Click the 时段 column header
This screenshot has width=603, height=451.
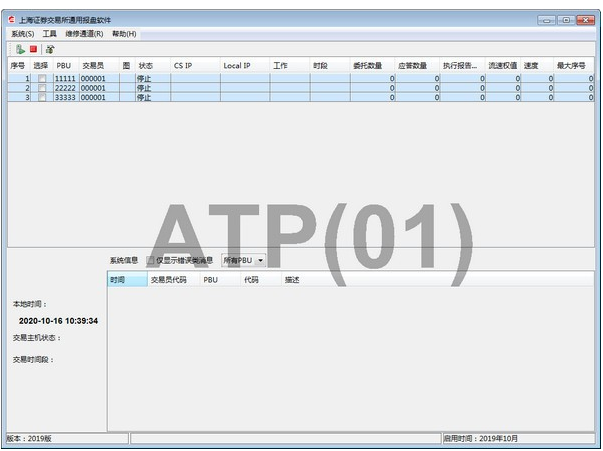330,66
